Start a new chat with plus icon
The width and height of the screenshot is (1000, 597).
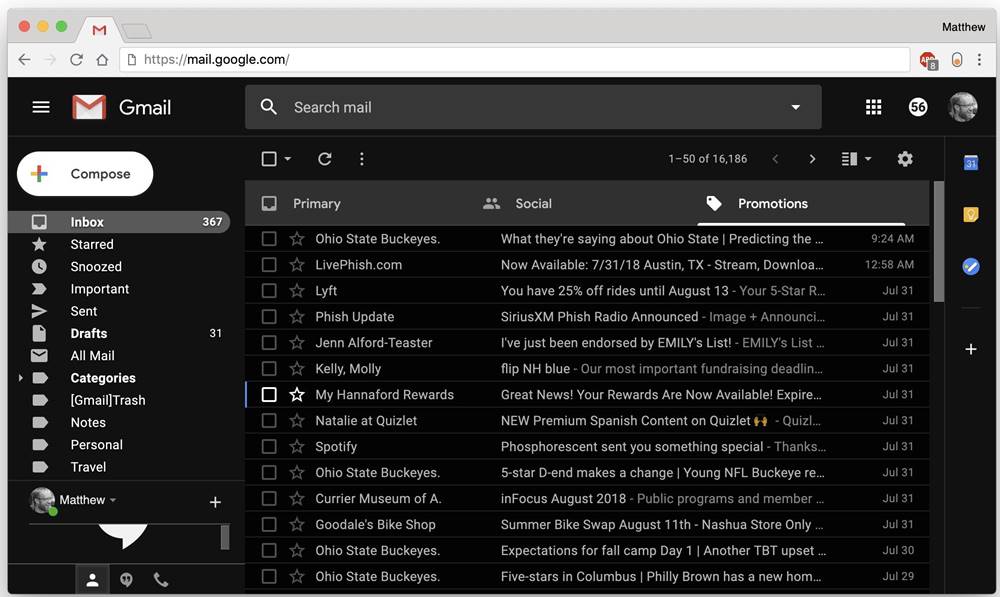[216, 502]
